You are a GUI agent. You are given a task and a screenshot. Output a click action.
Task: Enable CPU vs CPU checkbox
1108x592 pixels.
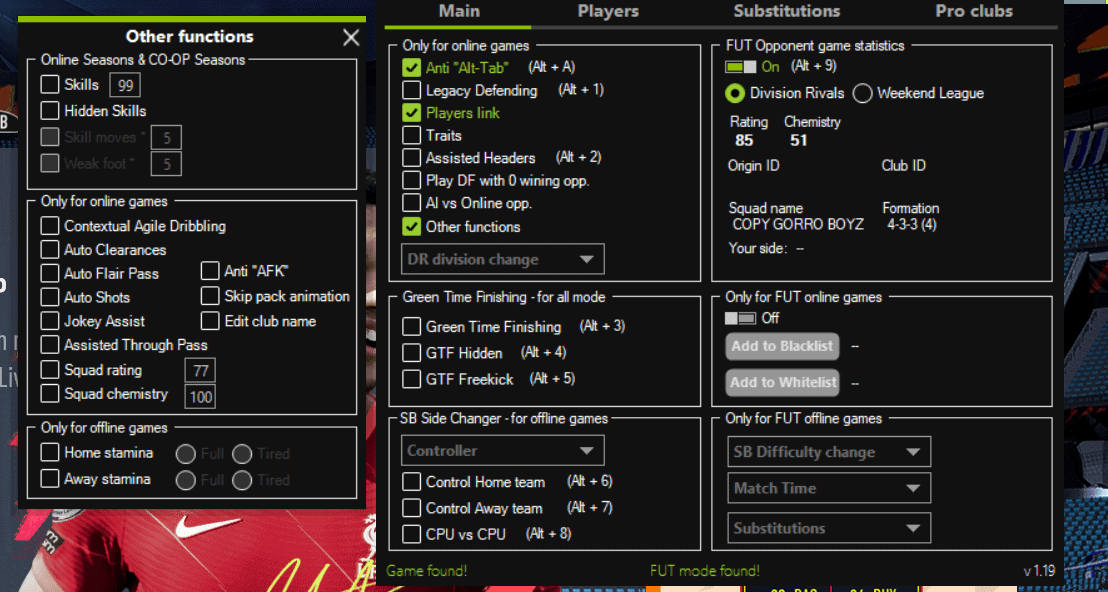click(411, 534)
